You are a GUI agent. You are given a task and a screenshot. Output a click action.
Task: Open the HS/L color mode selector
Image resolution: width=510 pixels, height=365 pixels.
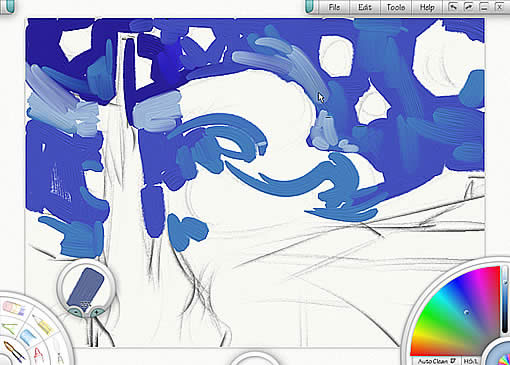tap(470, 361)
